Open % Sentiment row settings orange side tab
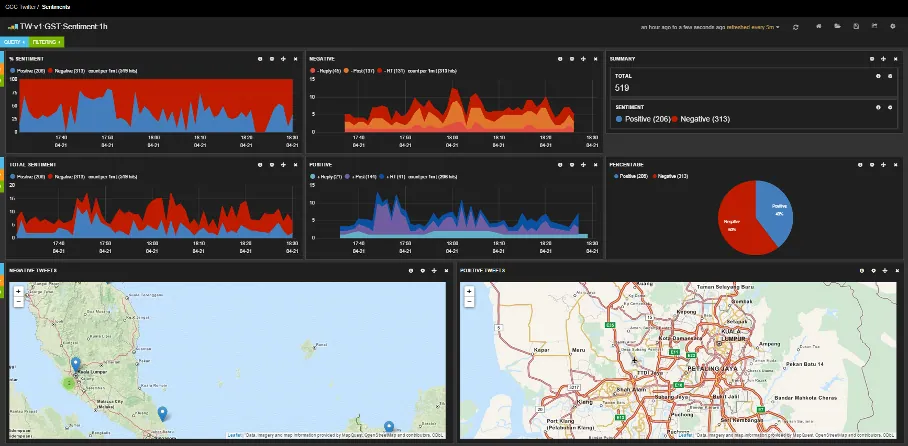 click(x=2, y=68)
